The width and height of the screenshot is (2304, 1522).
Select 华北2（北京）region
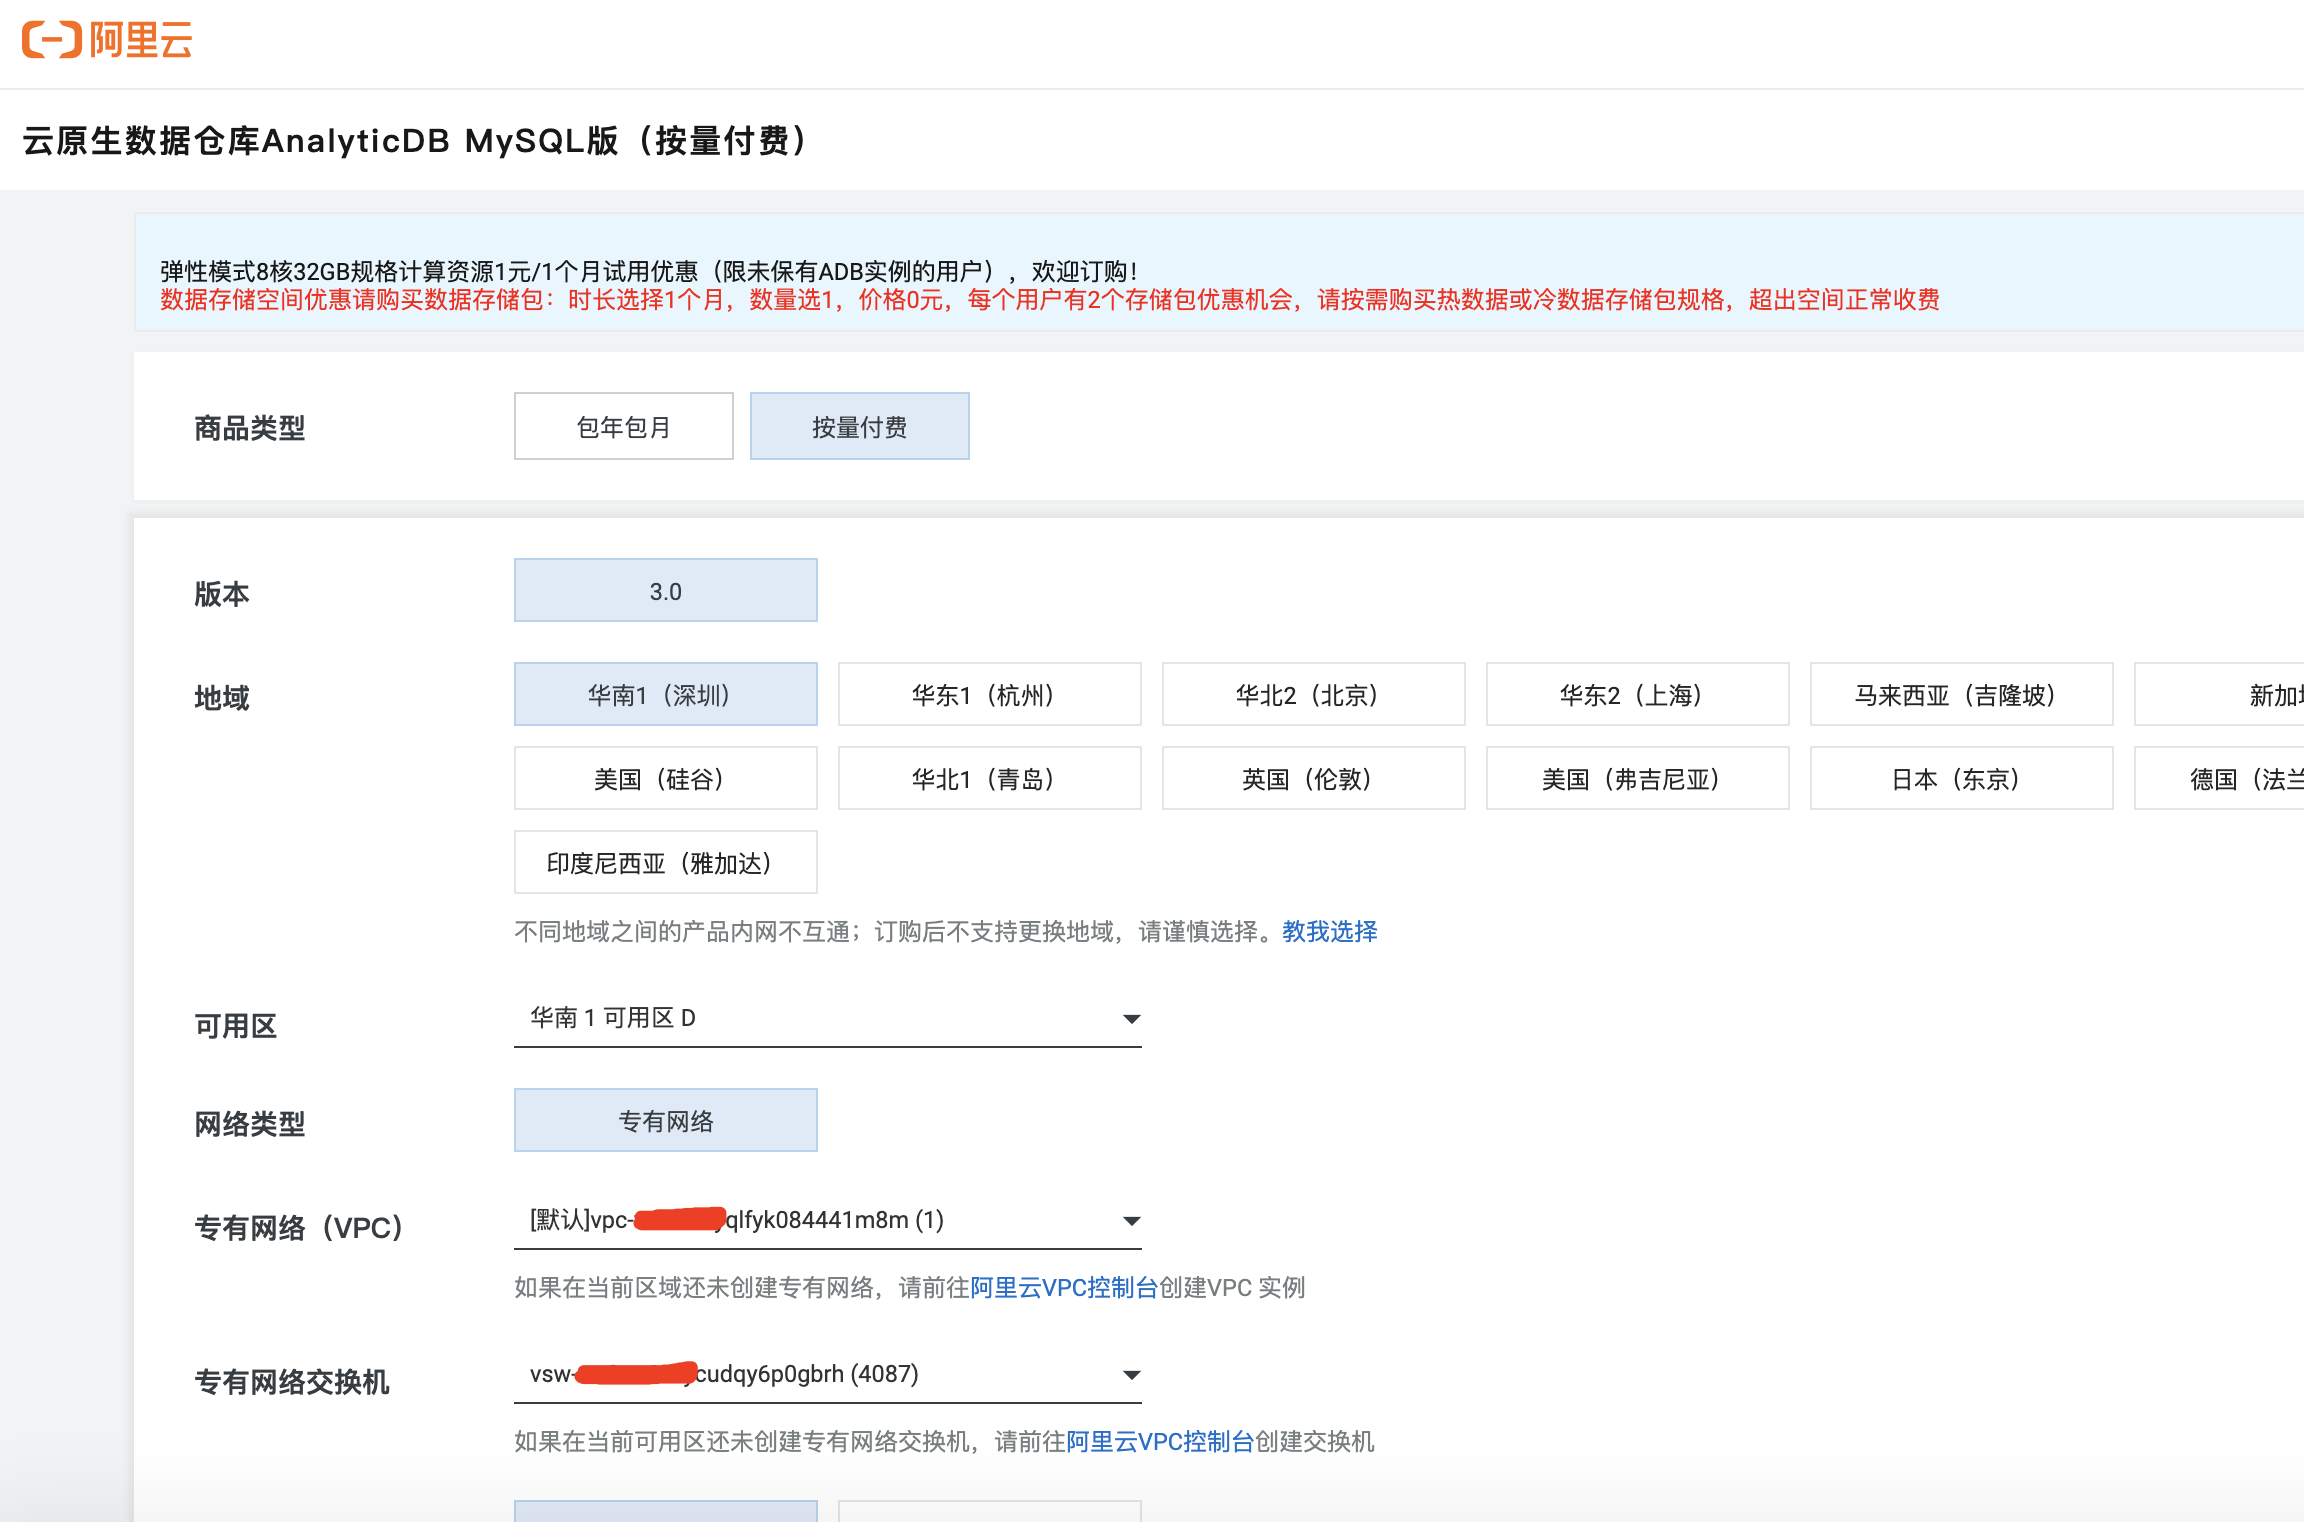click(1312, 694)
